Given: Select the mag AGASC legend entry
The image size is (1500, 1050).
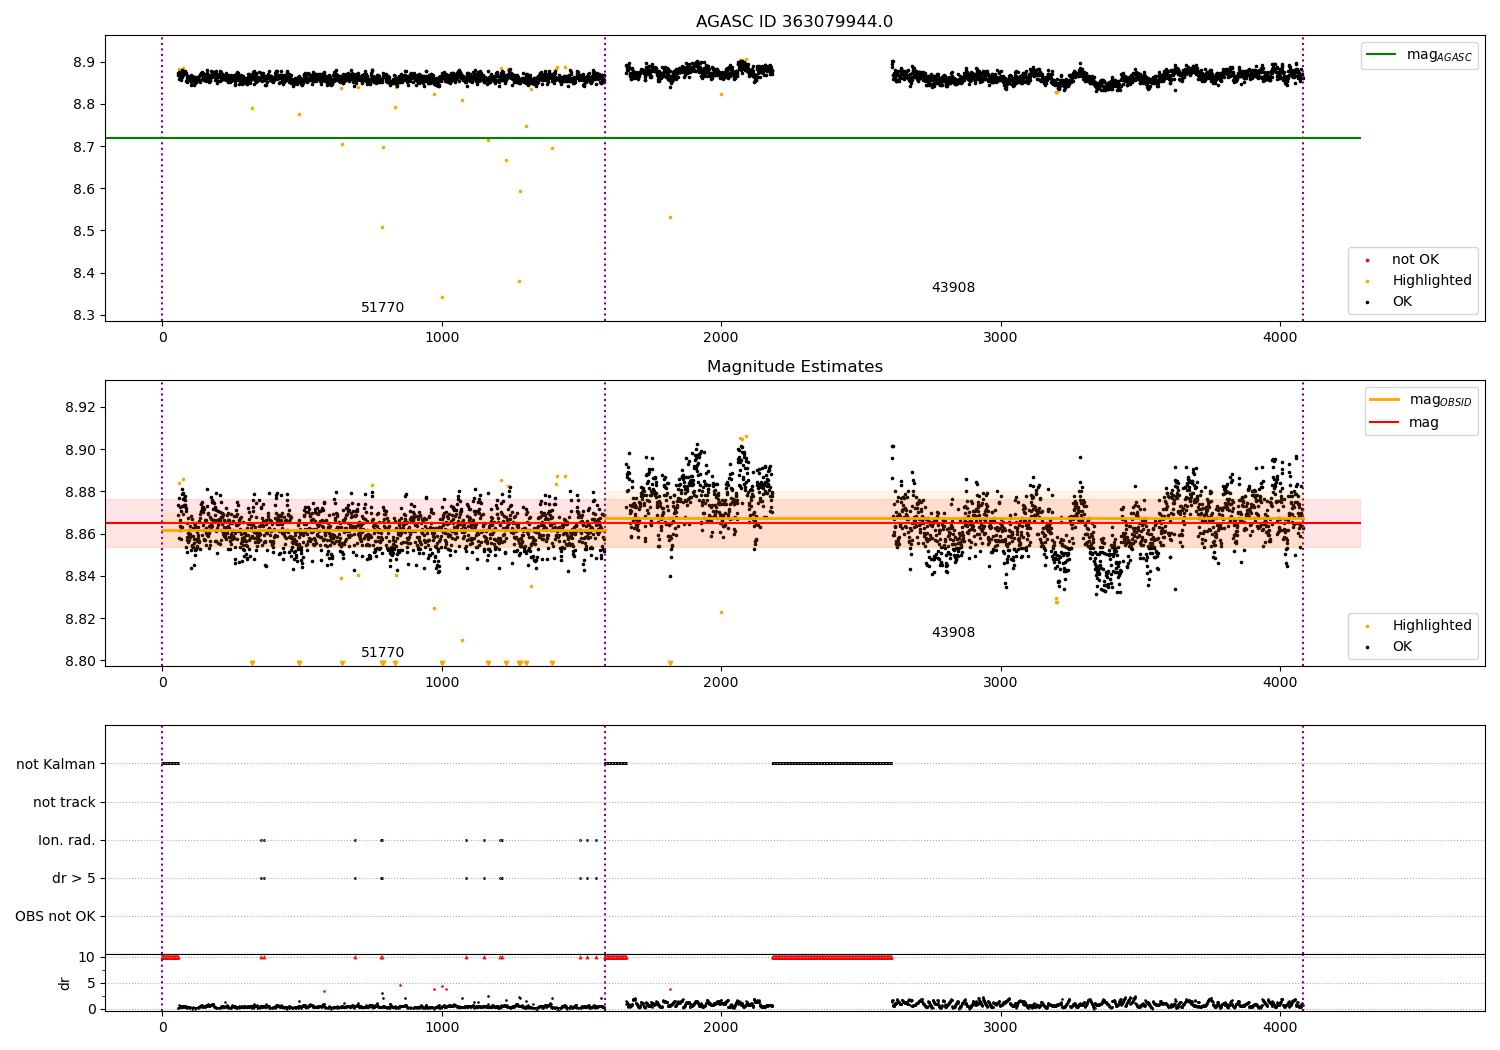Looking at the screenshot, I should (1419, 55).
